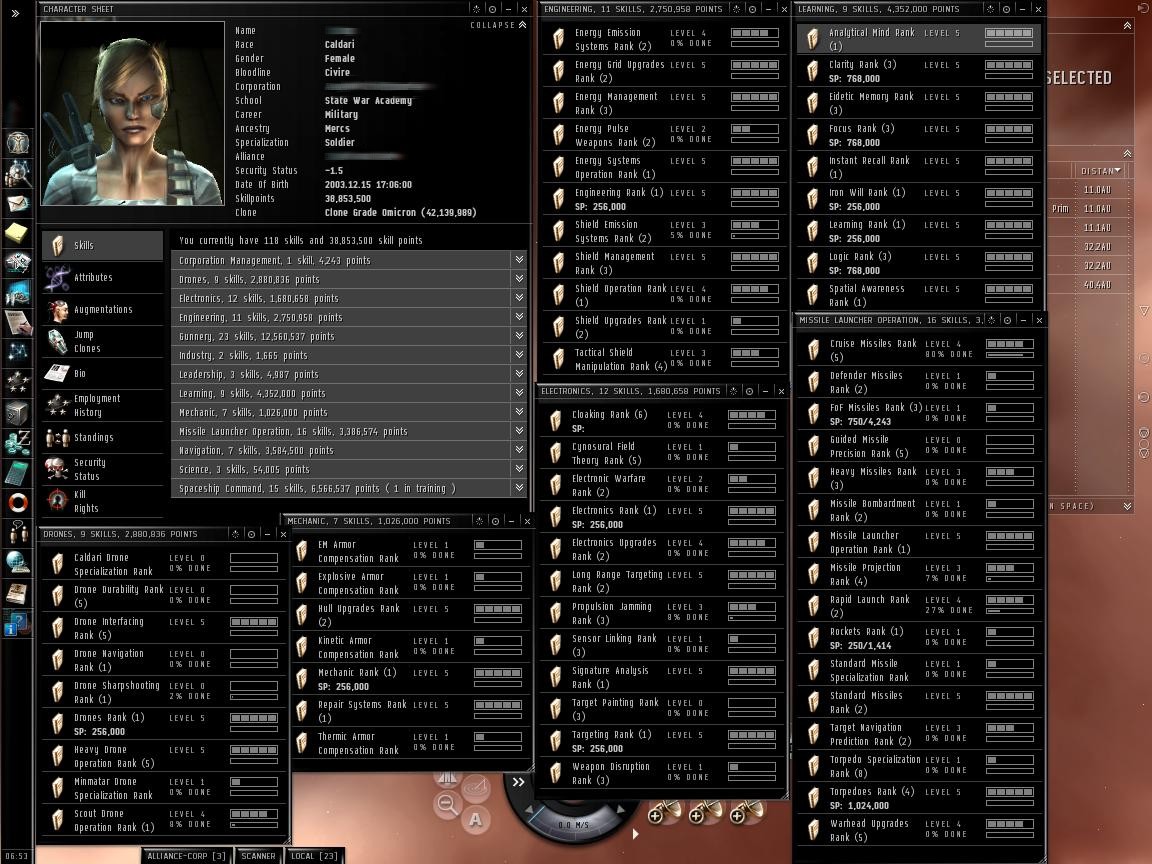Open the Kill Rights tab
Viewport: 1152px width, 864px height.
coord(102,501)
